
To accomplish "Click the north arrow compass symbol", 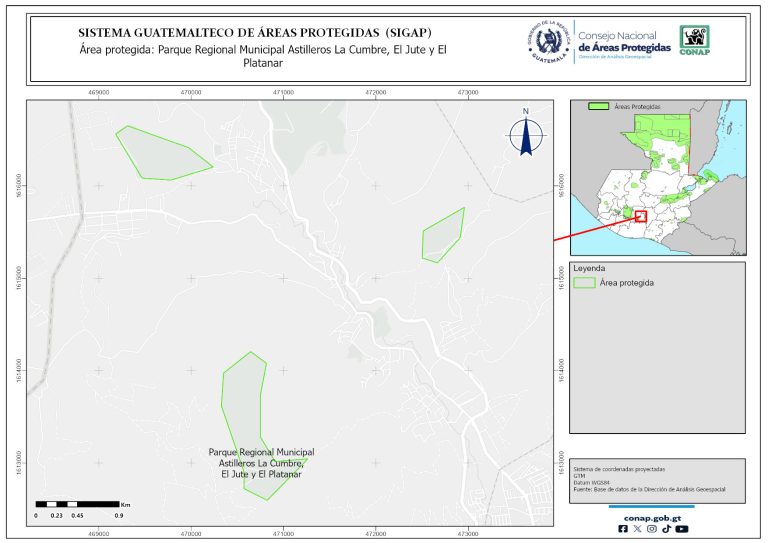I will 525,134.
